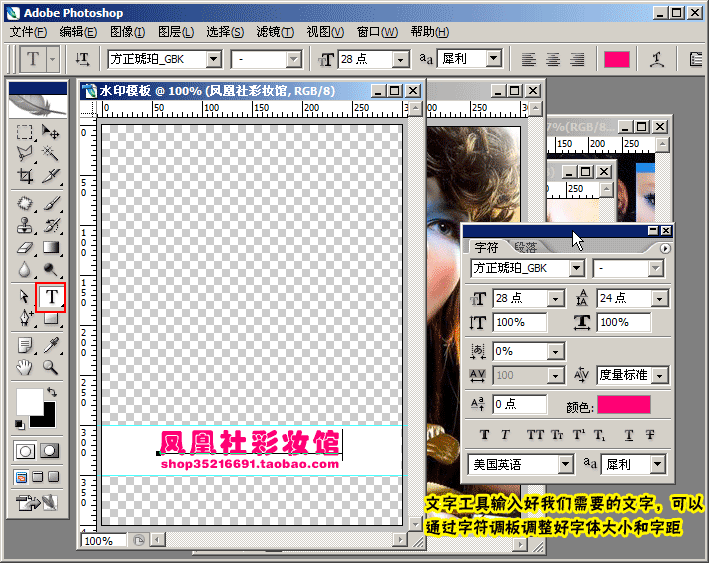Select the Polygonal Lasso tool
The width and height of the screenshot is (709, 563).
pos(24,153)
